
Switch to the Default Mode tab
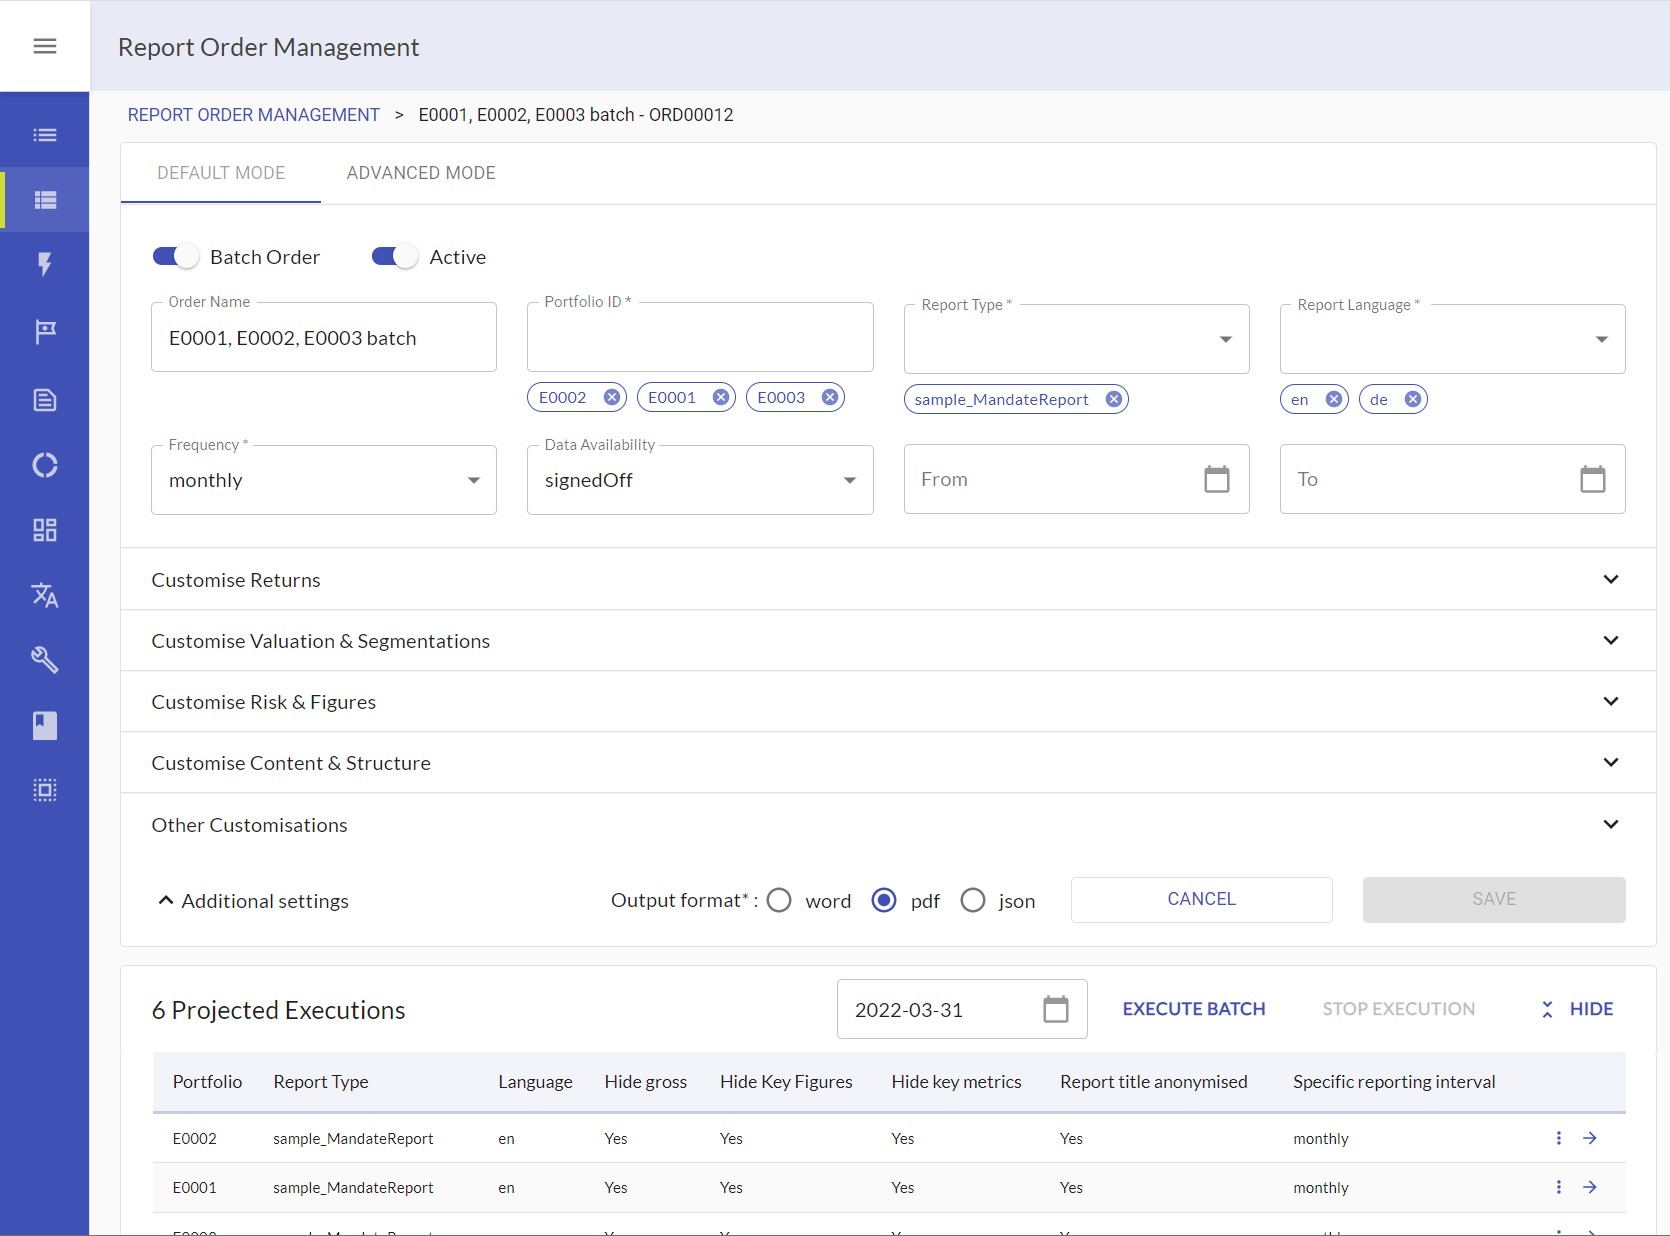(221, 173)
